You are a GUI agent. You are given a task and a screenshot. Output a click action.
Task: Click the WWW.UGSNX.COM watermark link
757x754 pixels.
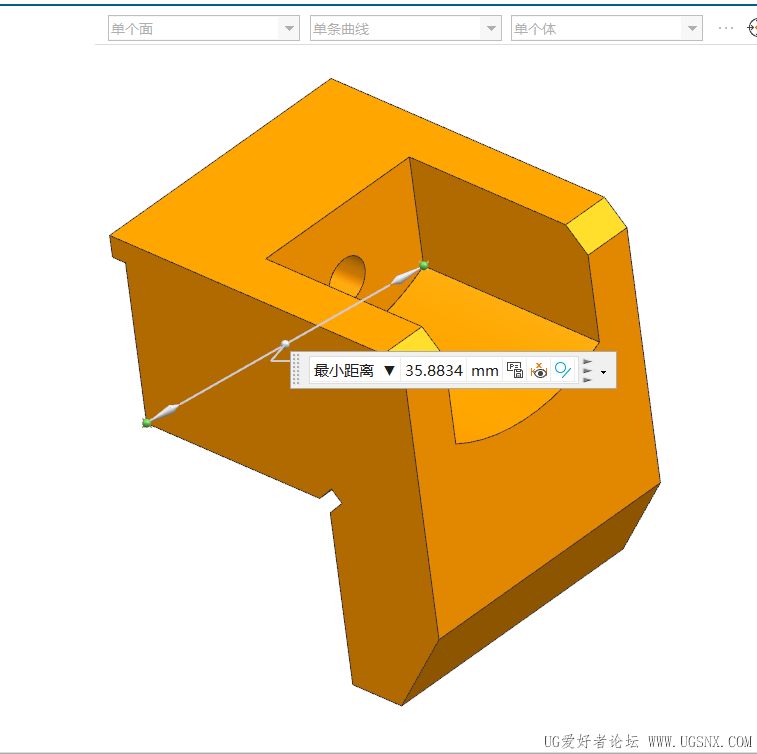coord(700,741)
